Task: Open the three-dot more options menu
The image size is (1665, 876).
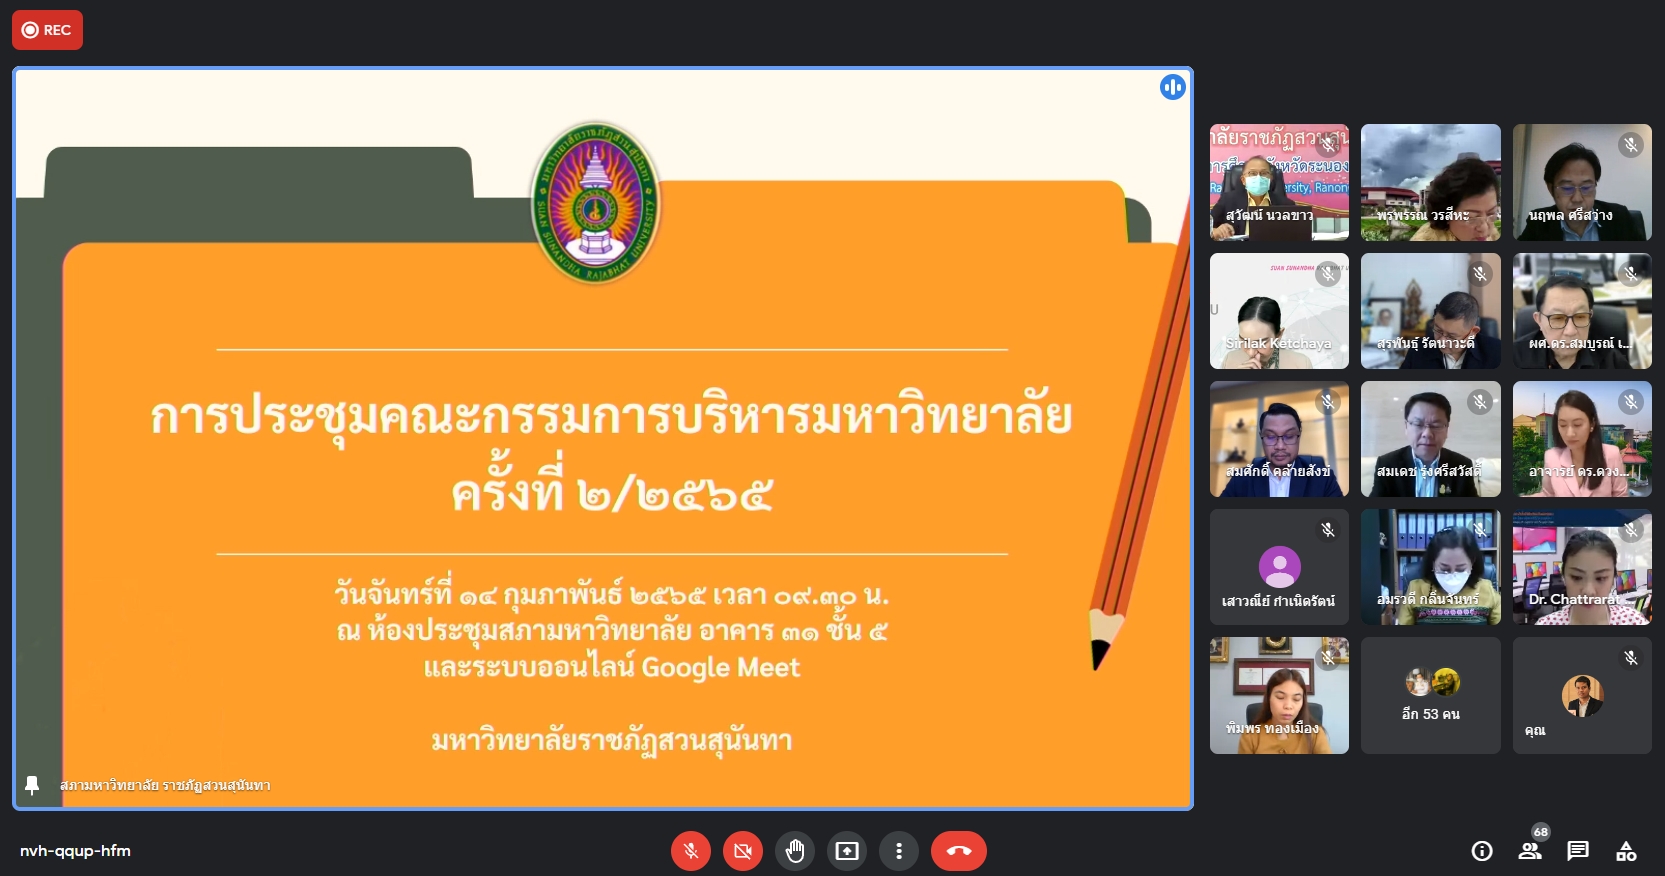Action: (x=899, y=851)
